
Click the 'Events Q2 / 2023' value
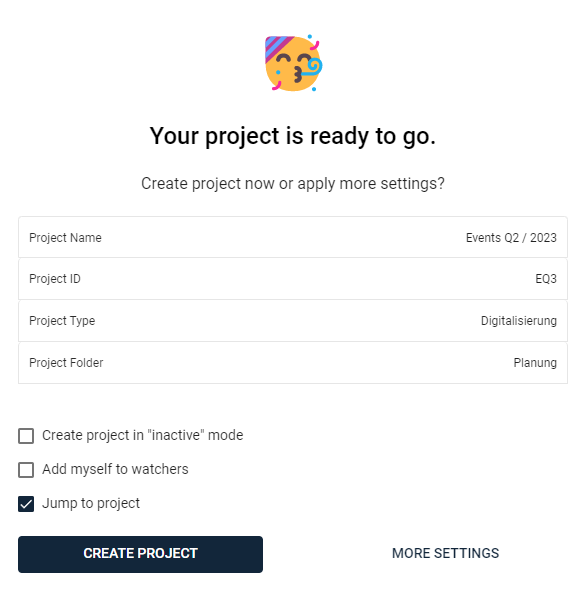point(511,238)
